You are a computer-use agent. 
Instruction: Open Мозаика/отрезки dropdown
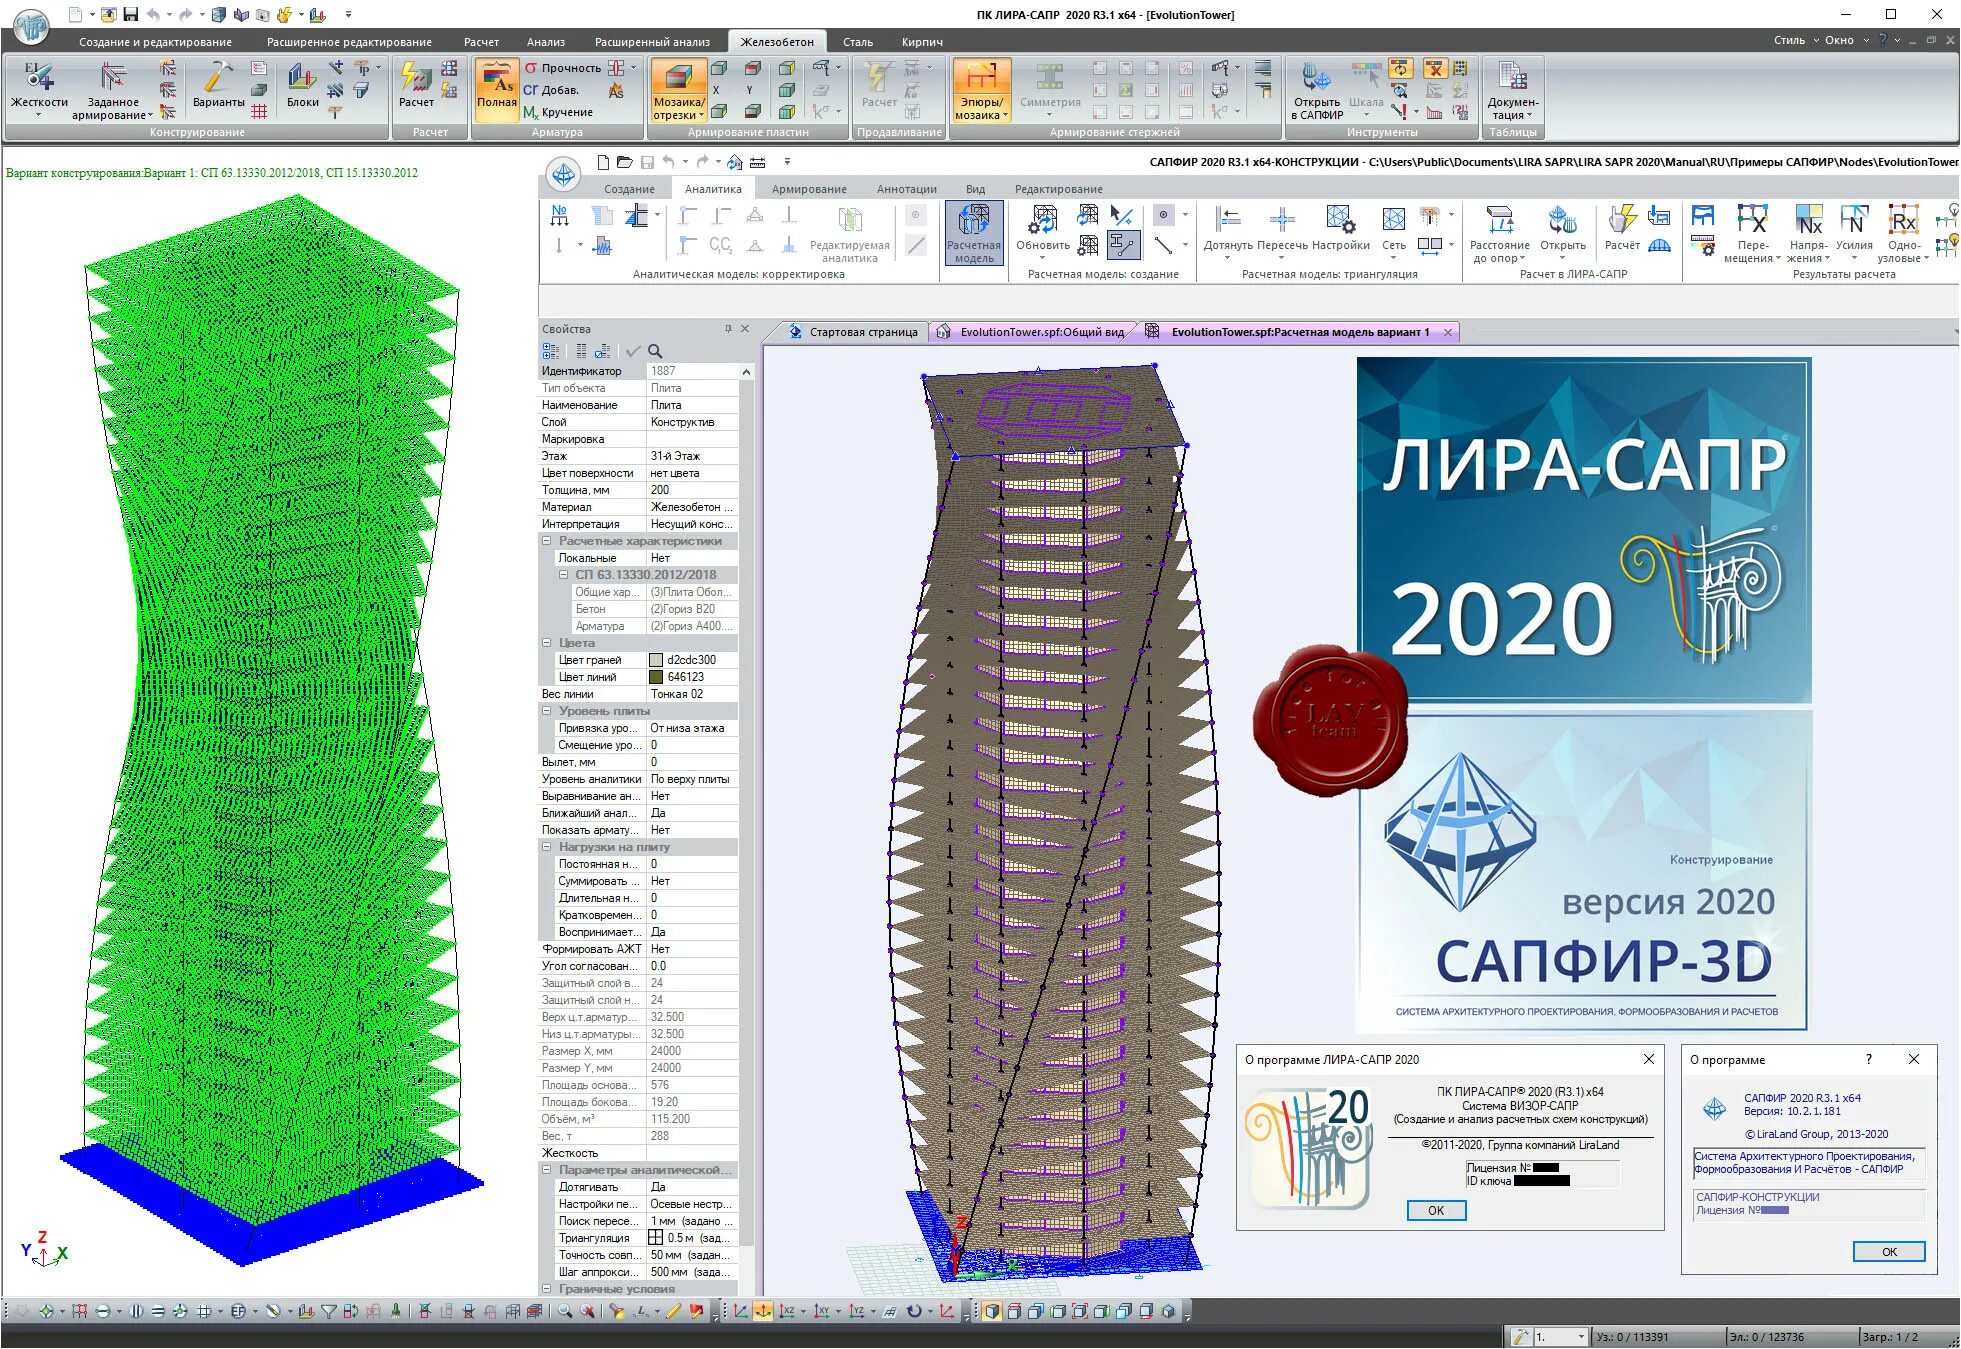[x=702, y=116]
